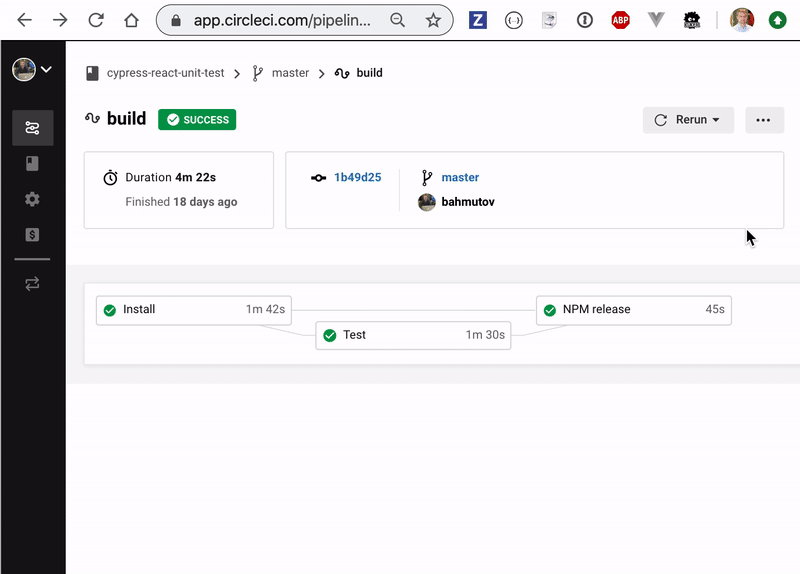800x574 pixels.
Task: Open the ABP ad blocker extension
Action: [x=620, y=20]
